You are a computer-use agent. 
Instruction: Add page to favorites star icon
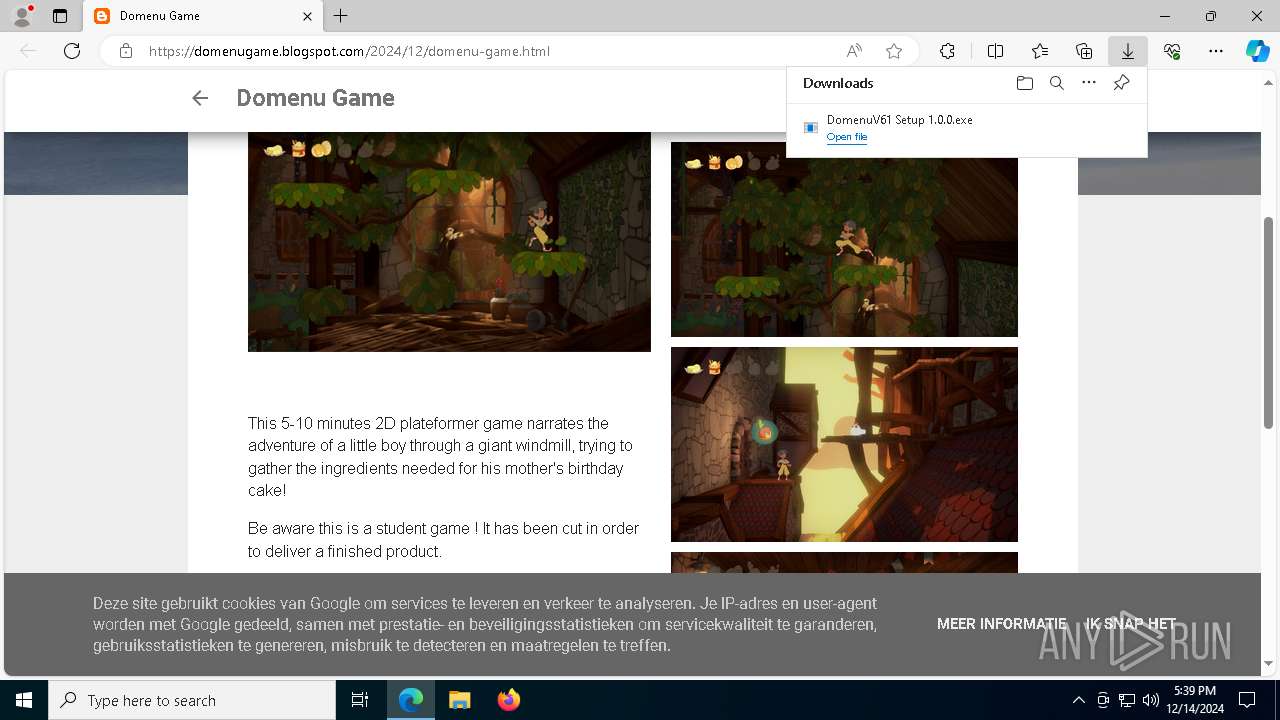(x=894, y=51)
